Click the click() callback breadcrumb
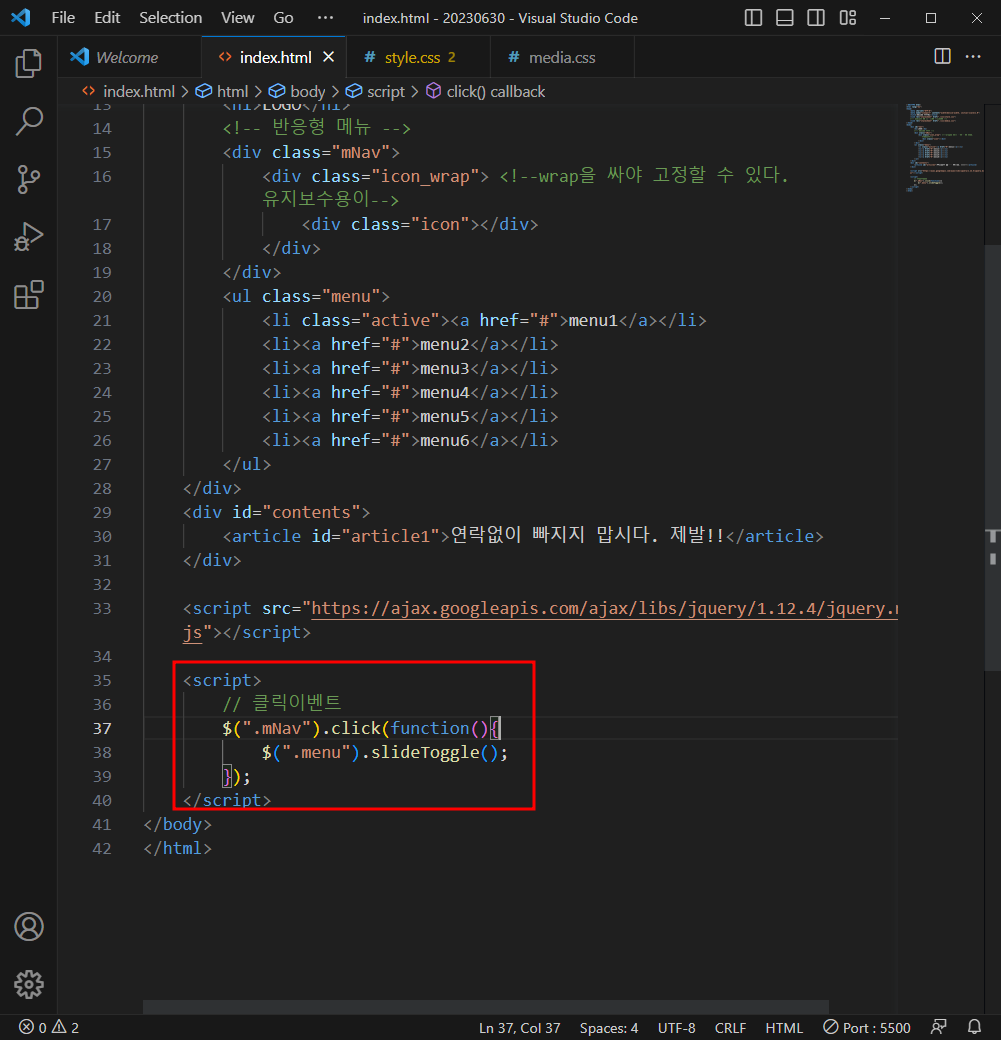 (486, 92)
